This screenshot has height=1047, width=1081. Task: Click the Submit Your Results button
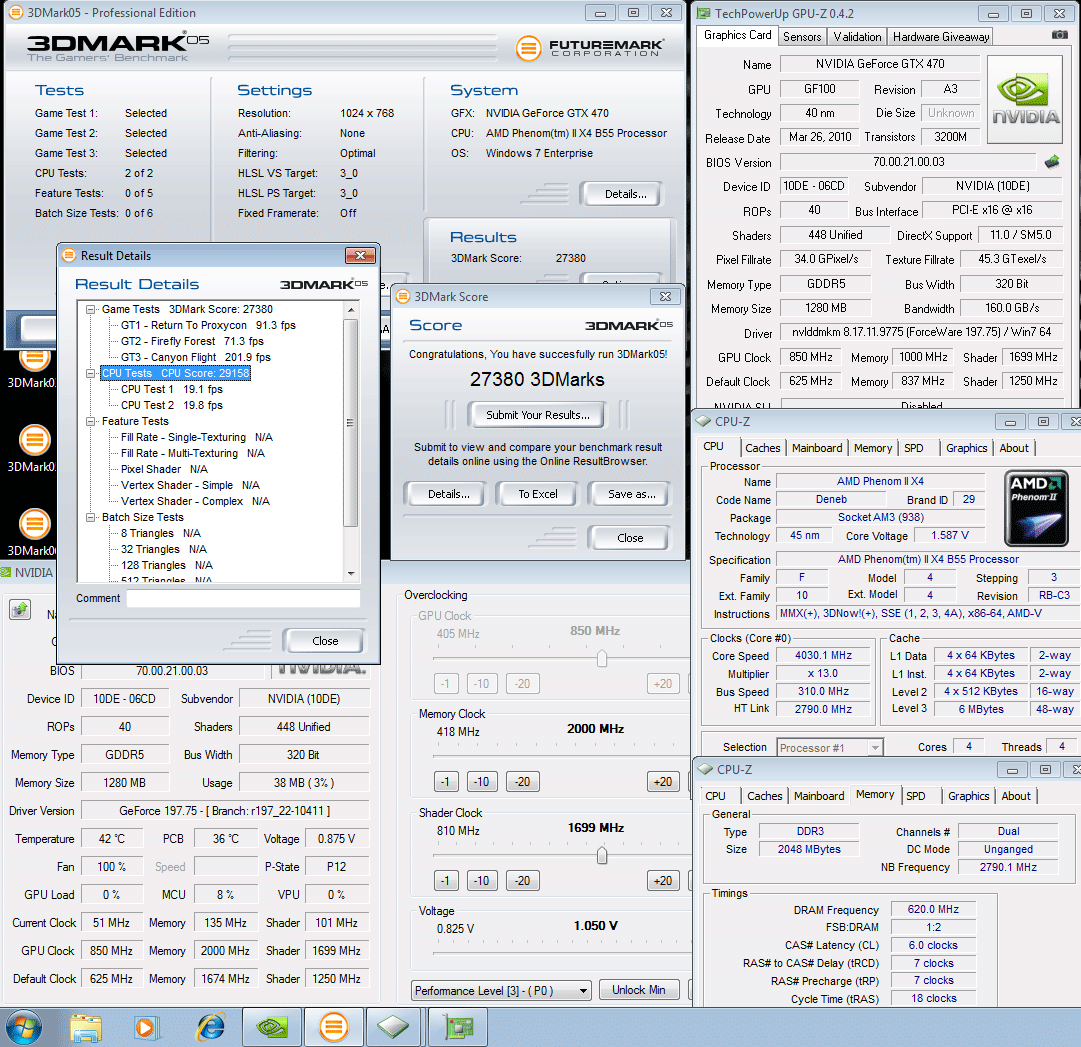537,415
